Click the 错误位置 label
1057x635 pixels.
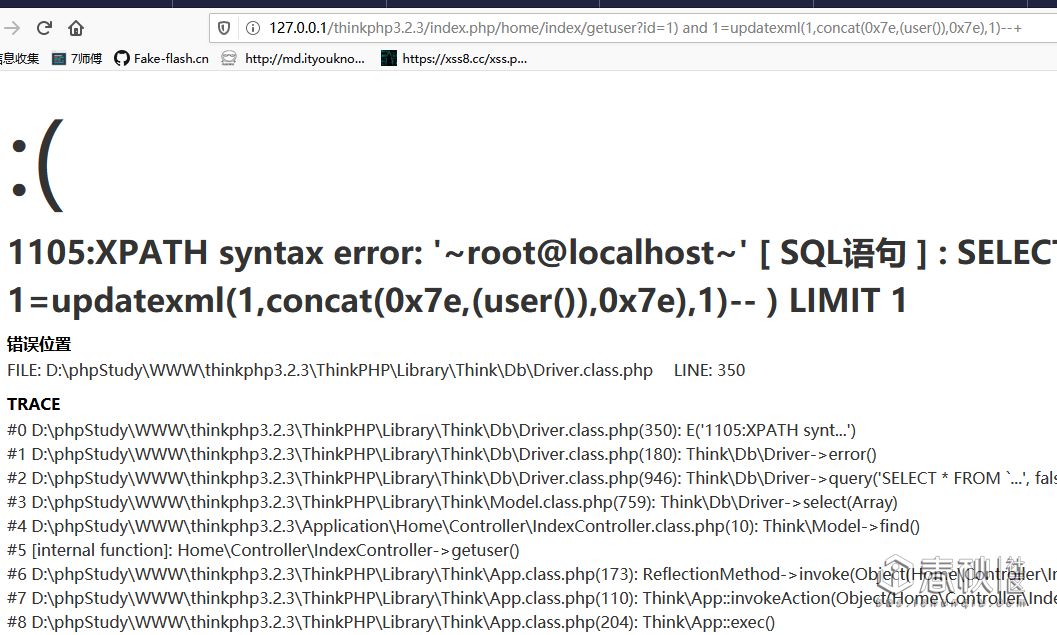tap(39, 344)
